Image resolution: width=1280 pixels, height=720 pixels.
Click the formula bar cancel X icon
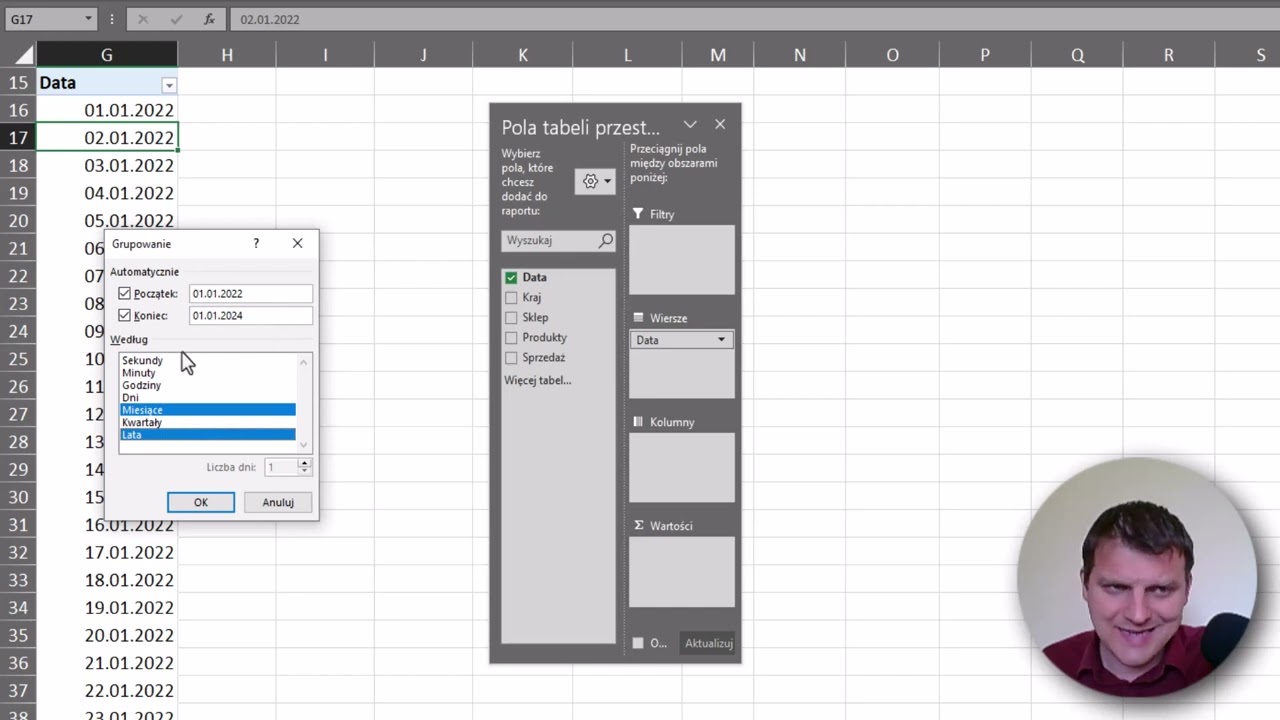click(142, 19)
